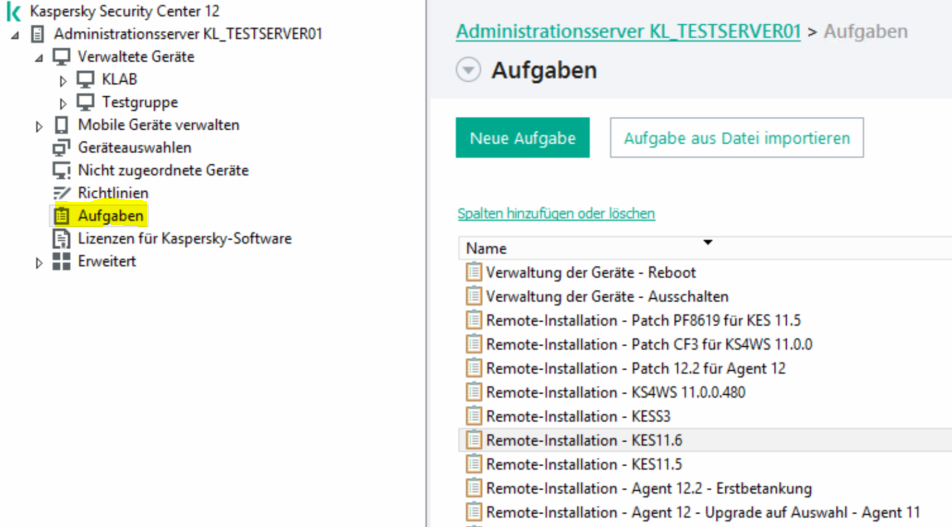Click task icon for Verwaltung der Geräte - Ausschalten
Viewport: 952px width, 527px height.
(474, 296)
